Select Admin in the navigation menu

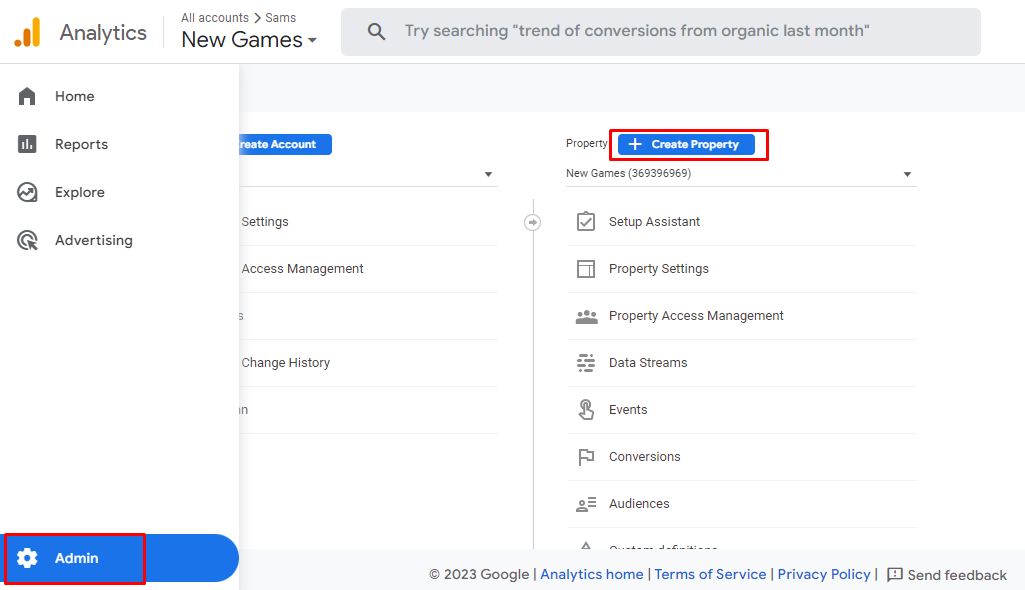click(x=119, y=558)
